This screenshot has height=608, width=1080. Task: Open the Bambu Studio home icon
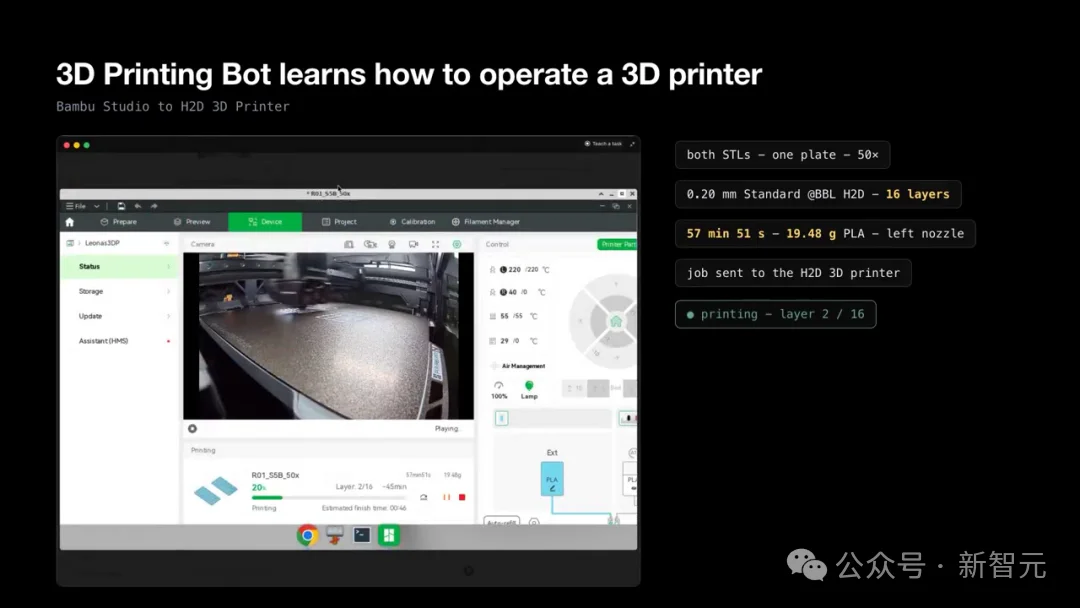(70, 222)
